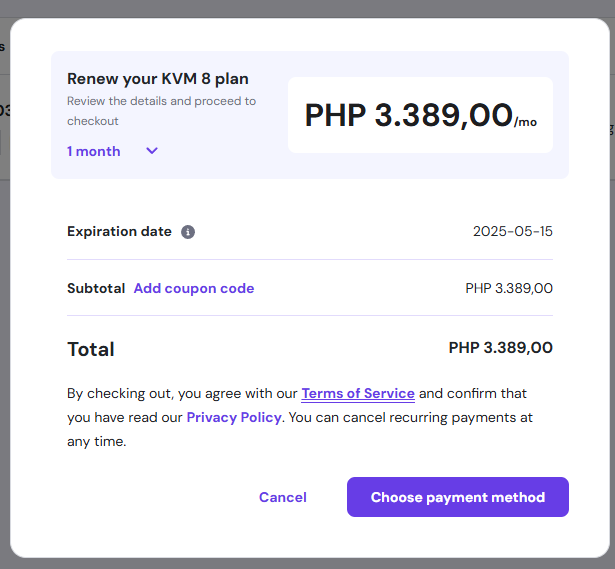Open the Privacy Policy link
This screenshot has height=569, width=615.
tap(234, 417)
